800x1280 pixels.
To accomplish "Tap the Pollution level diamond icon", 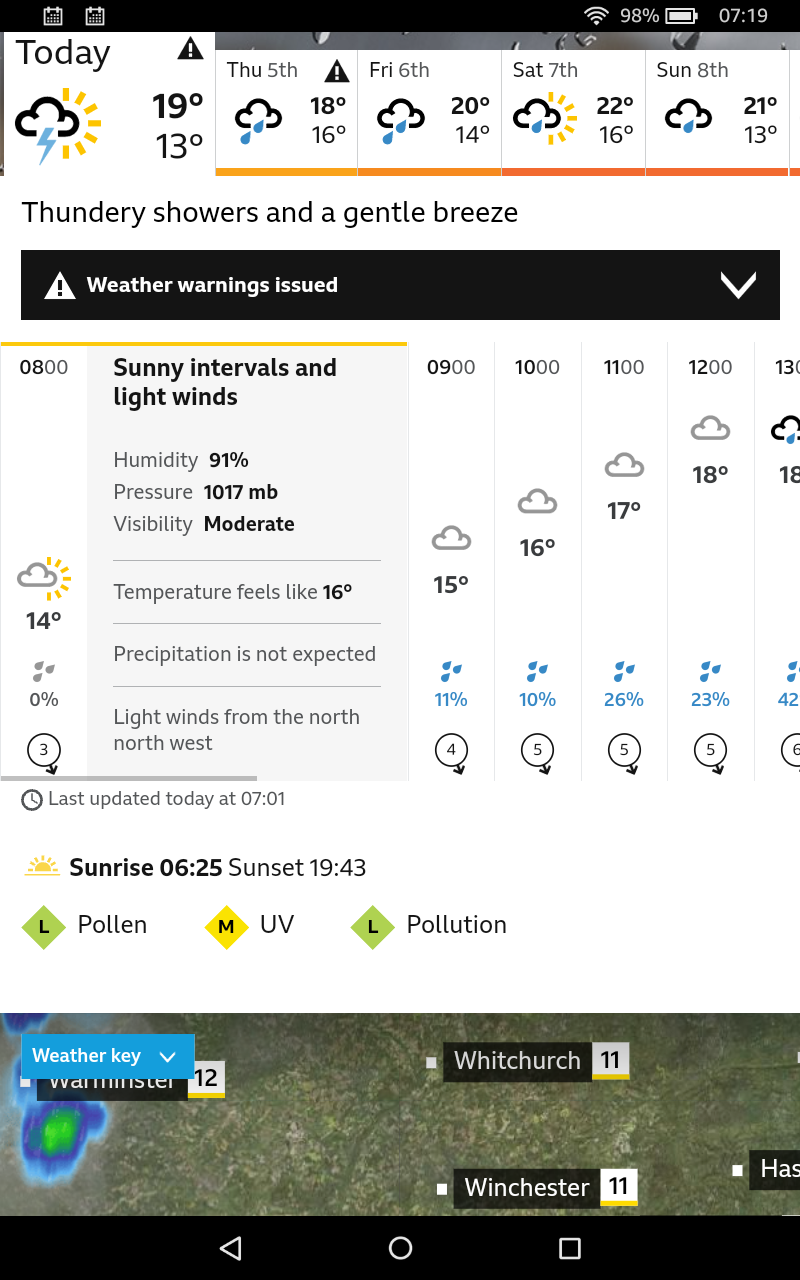I will [x=373, y=927].
